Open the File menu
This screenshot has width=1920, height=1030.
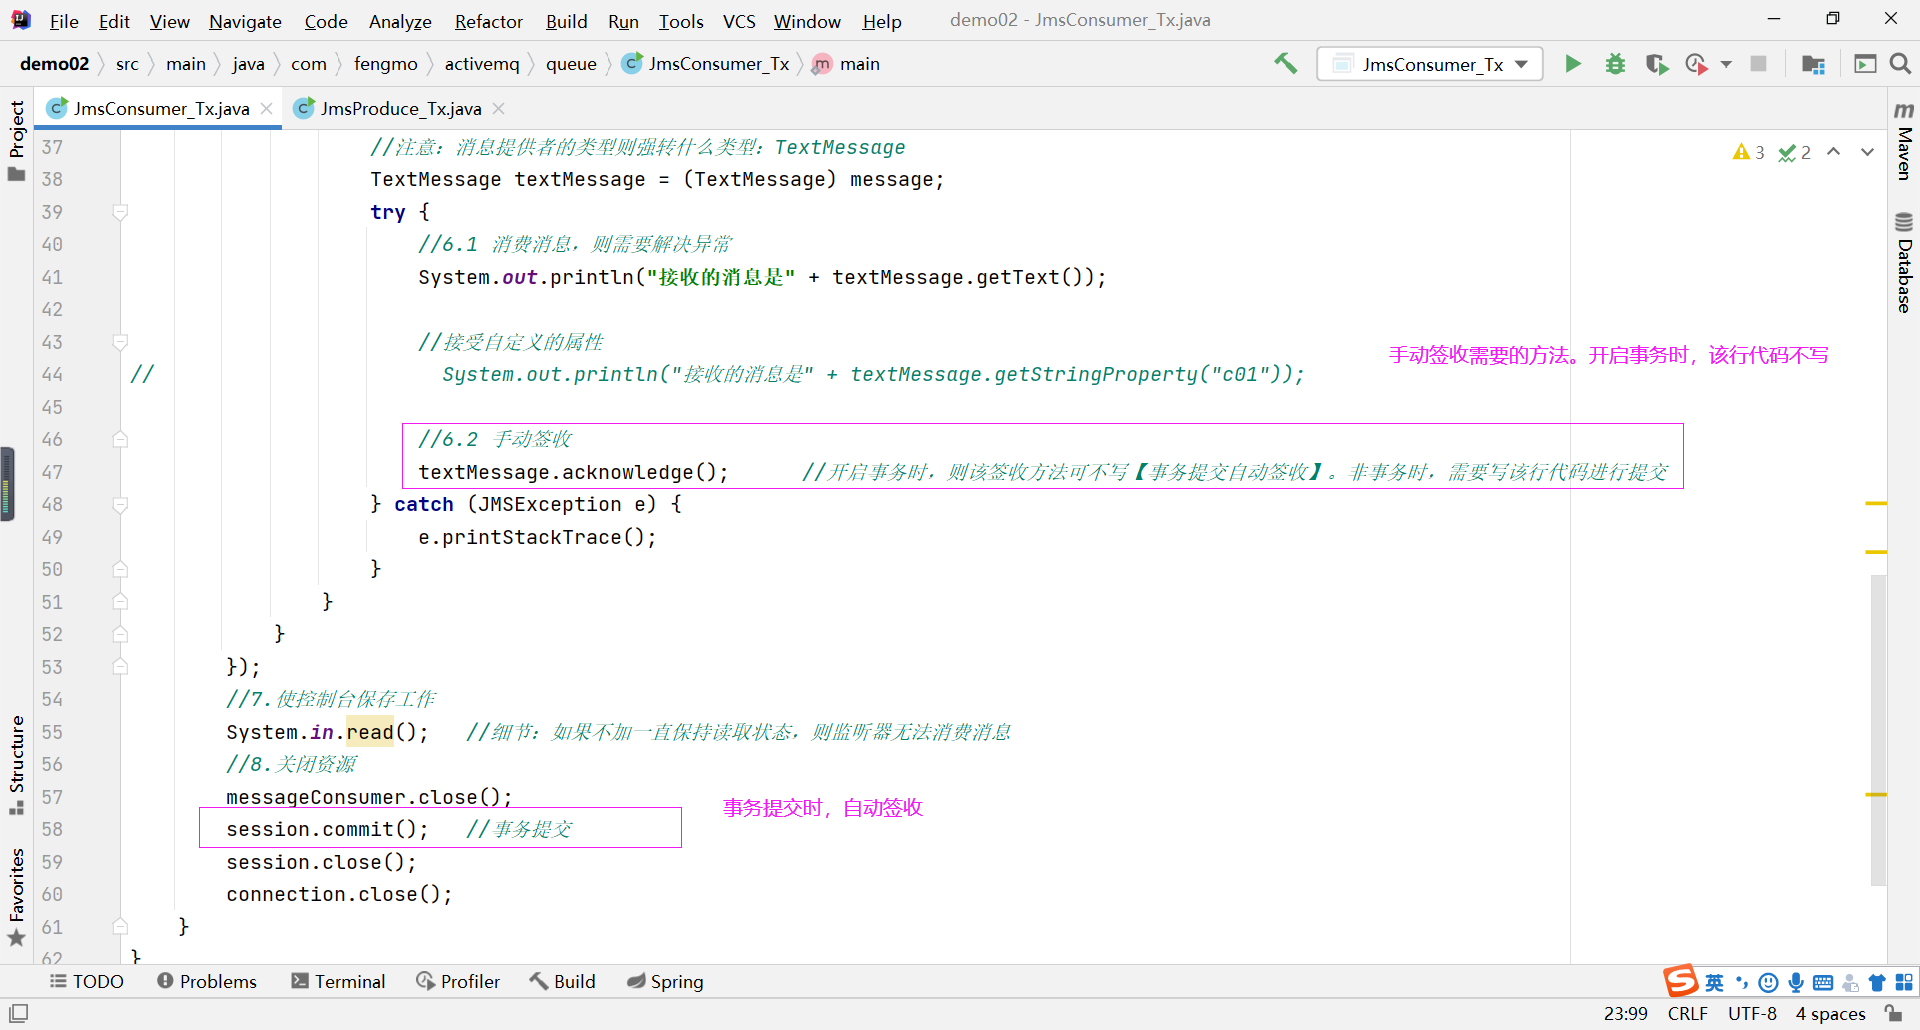(x=64, y=21)
